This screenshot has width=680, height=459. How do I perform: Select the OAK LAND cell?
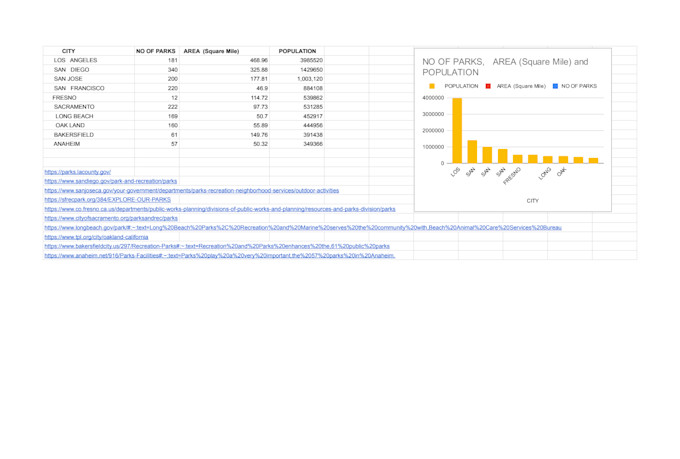(x=89, y=125)
